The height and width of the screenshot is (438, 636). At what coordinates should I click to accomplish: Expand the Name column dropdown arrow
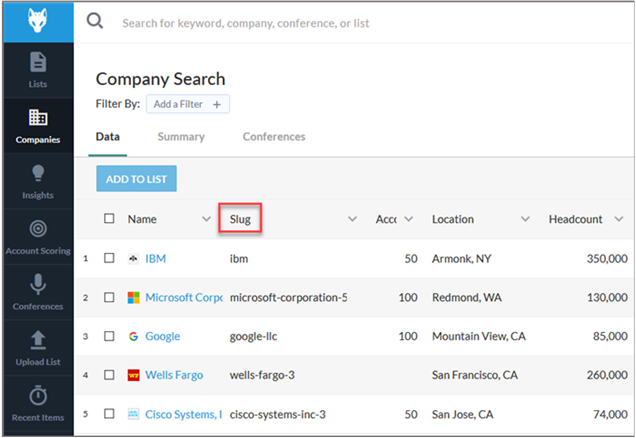click(205, 219)
